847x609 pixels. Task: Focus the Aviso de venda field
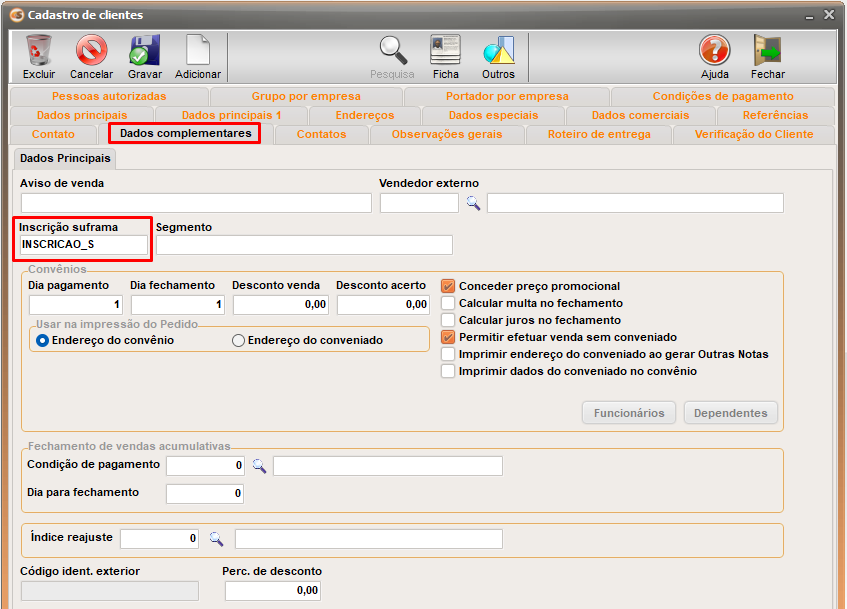pos(195,203)
